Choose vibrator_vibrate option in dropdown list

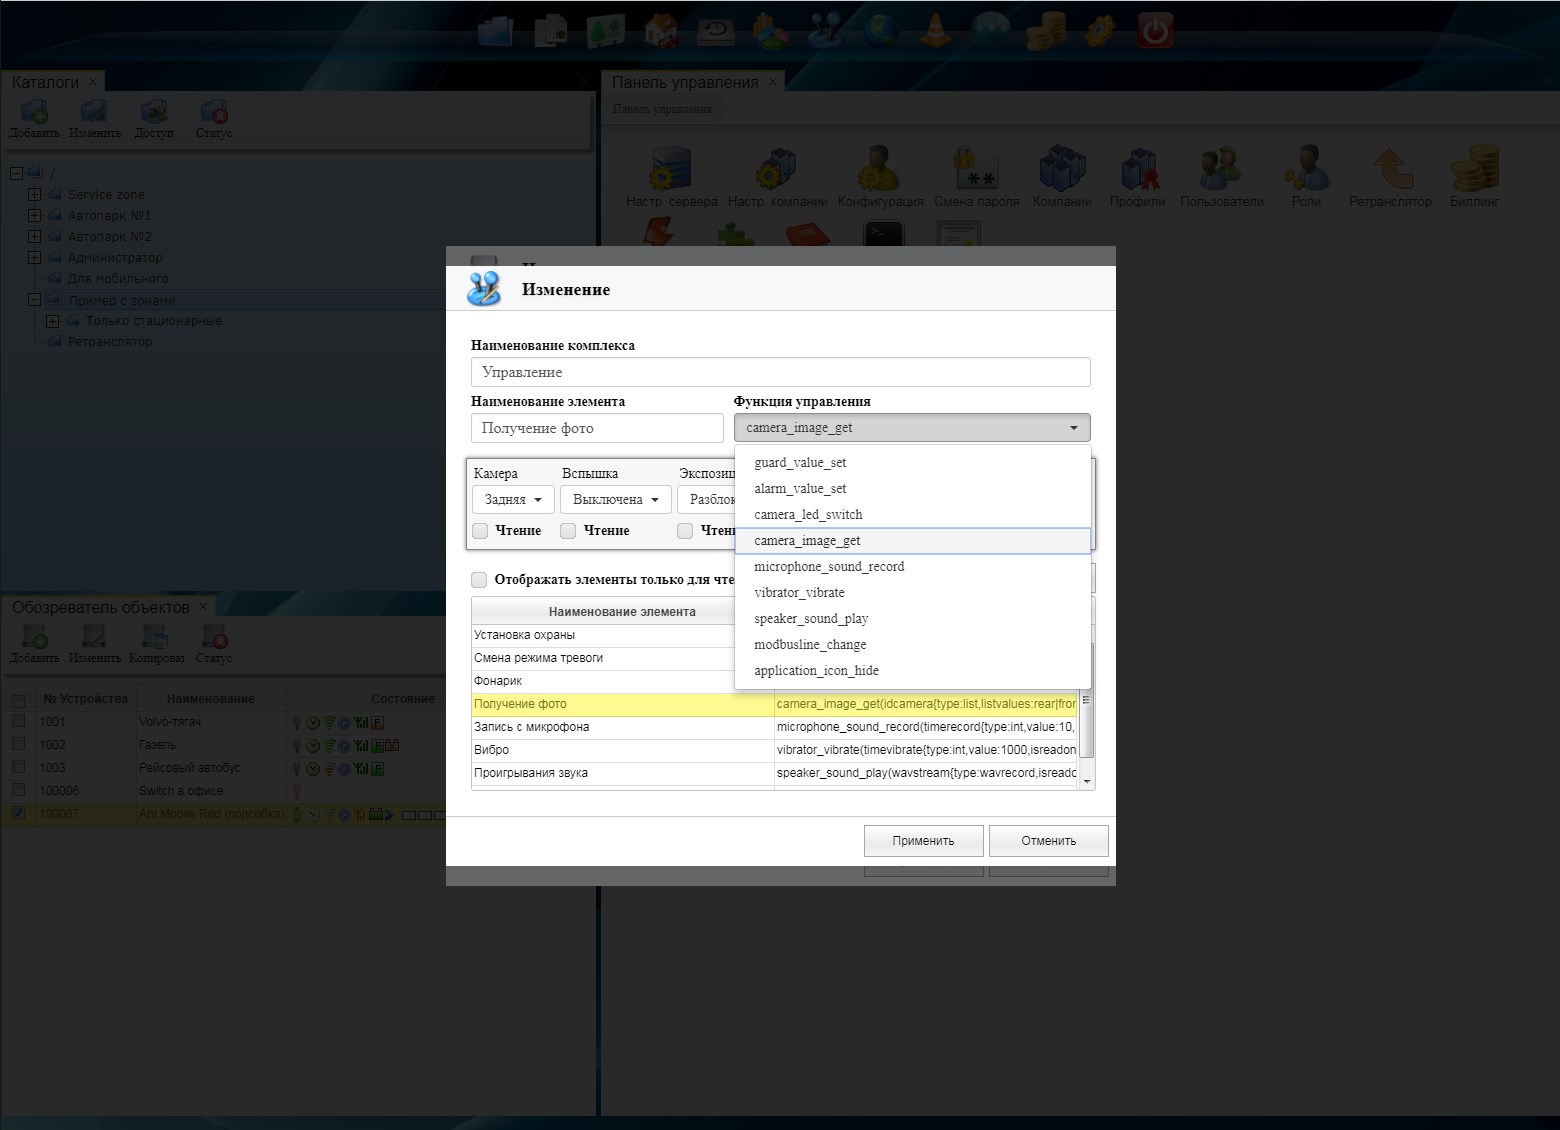click(799, 593)
